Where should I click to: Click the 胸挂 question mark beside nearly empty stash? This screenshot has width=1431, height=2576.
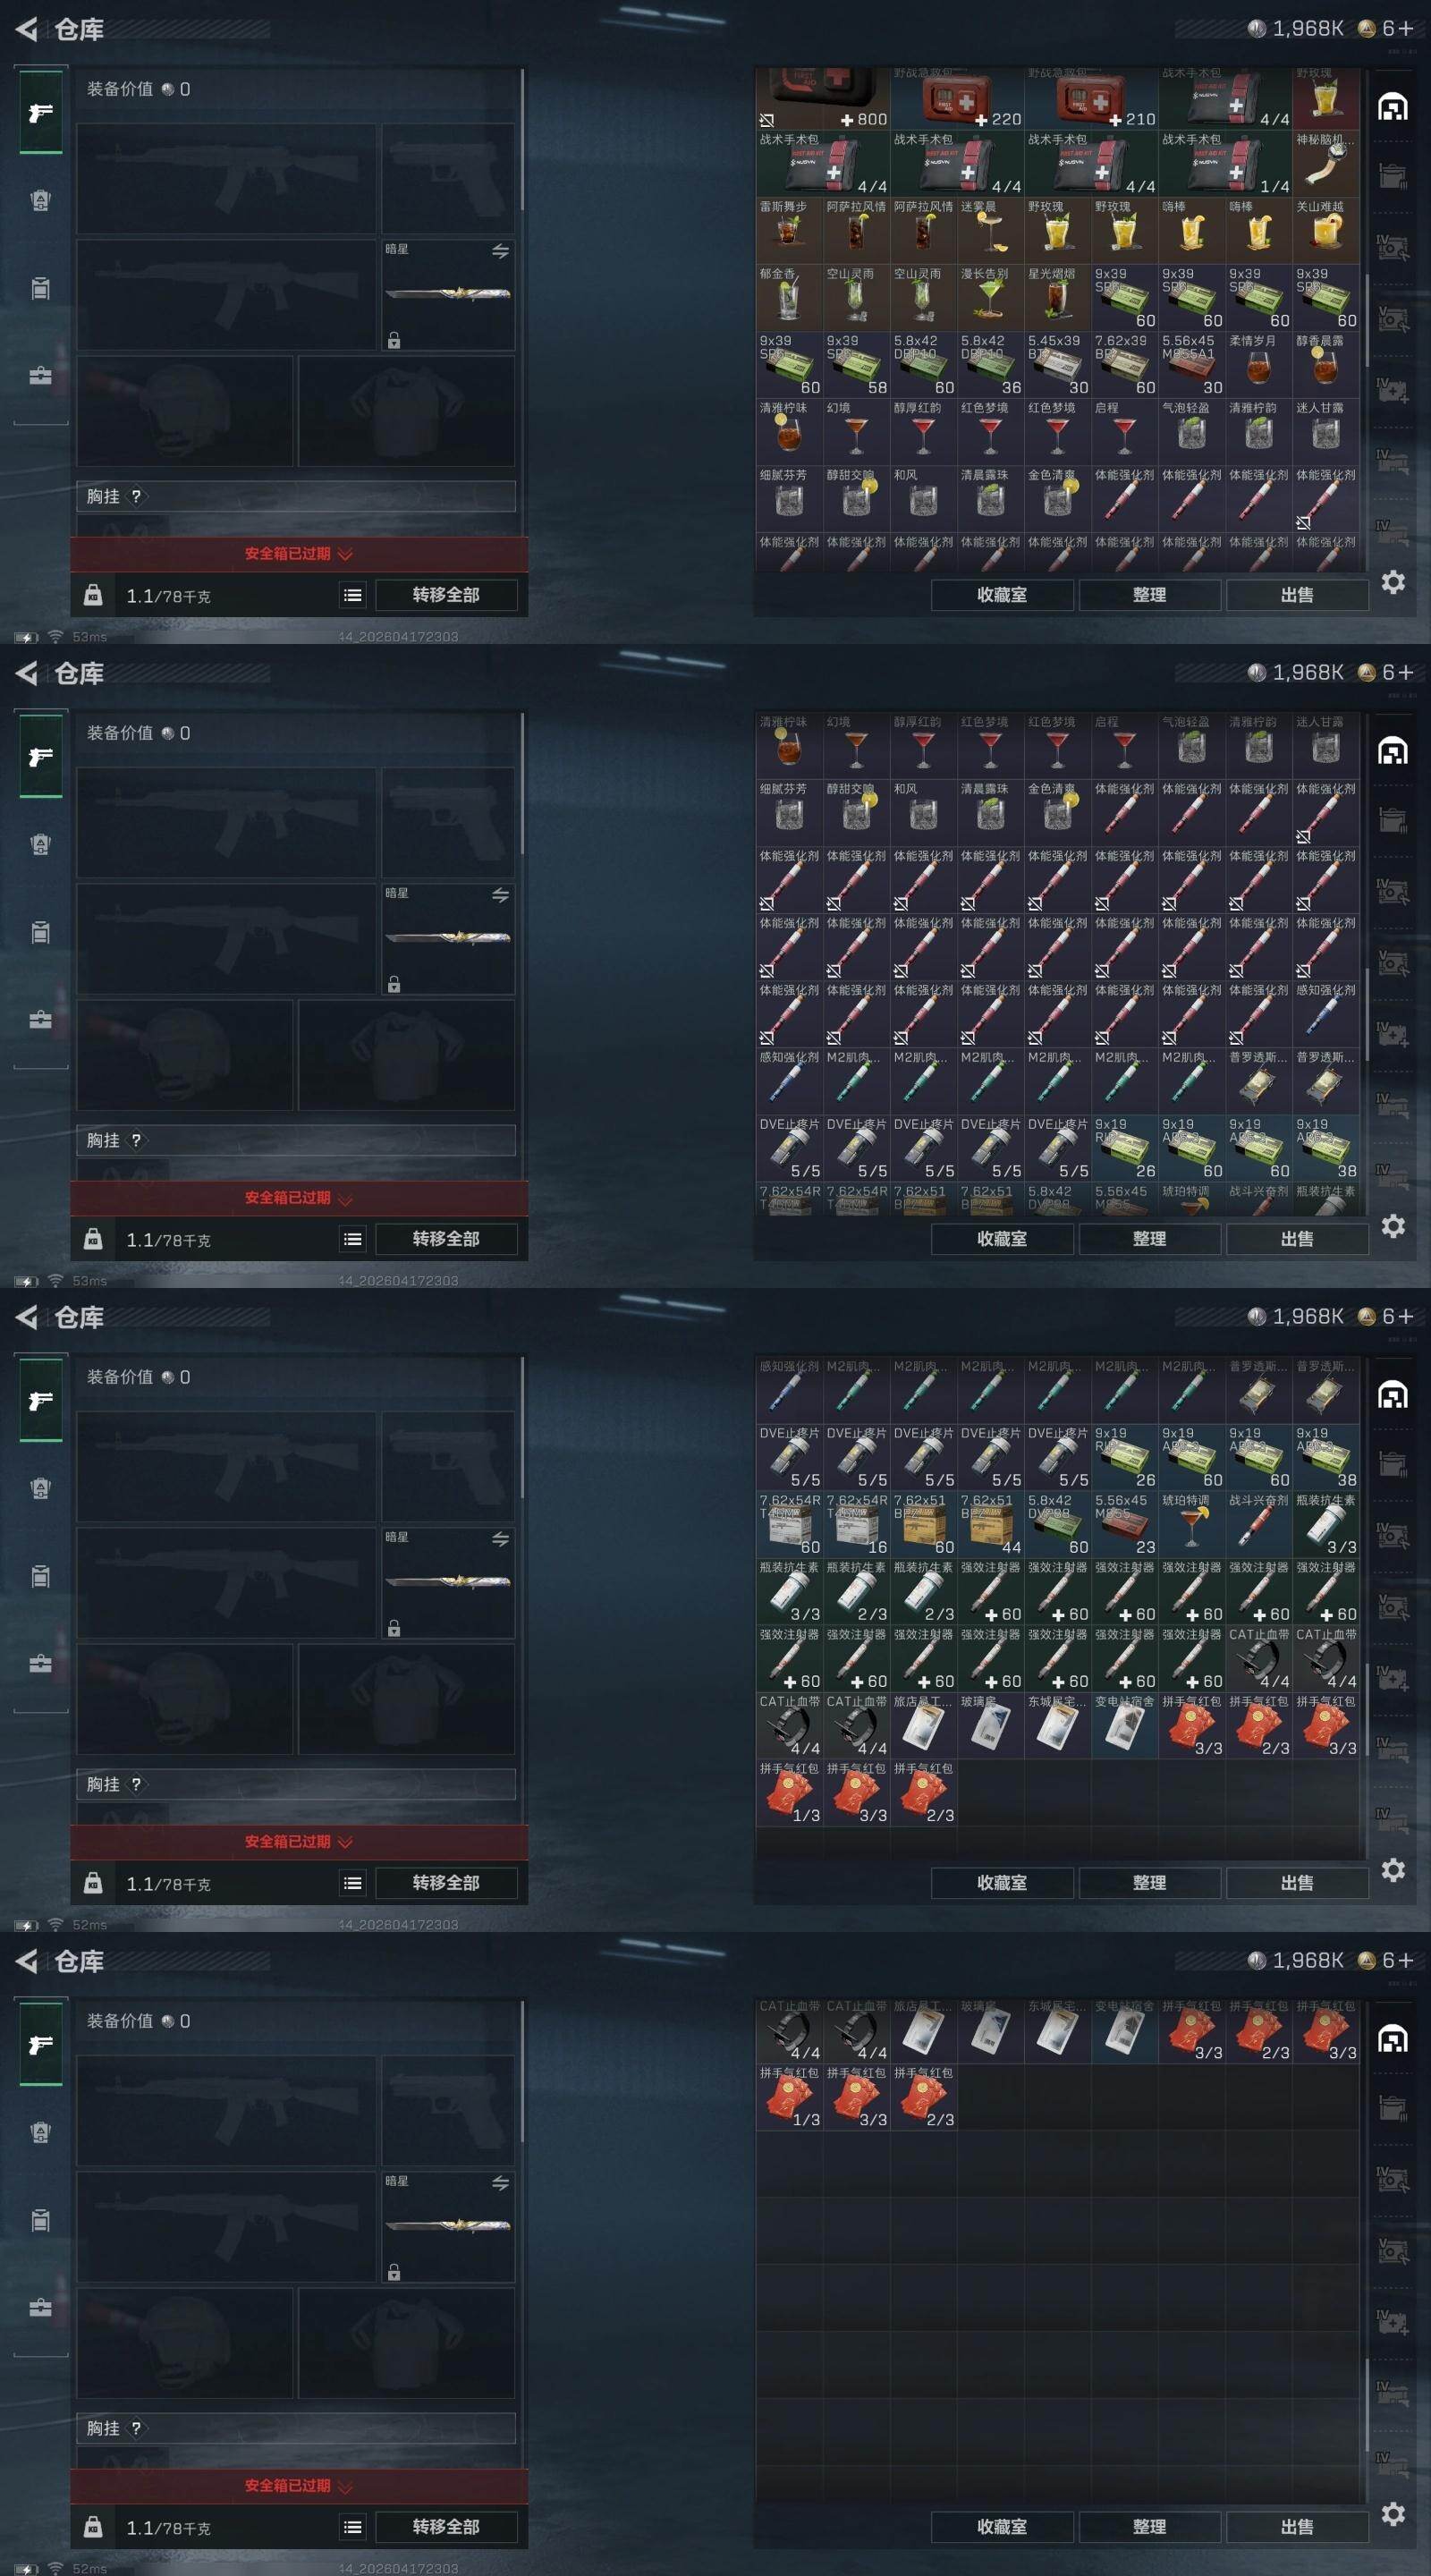coord(137,2428)
